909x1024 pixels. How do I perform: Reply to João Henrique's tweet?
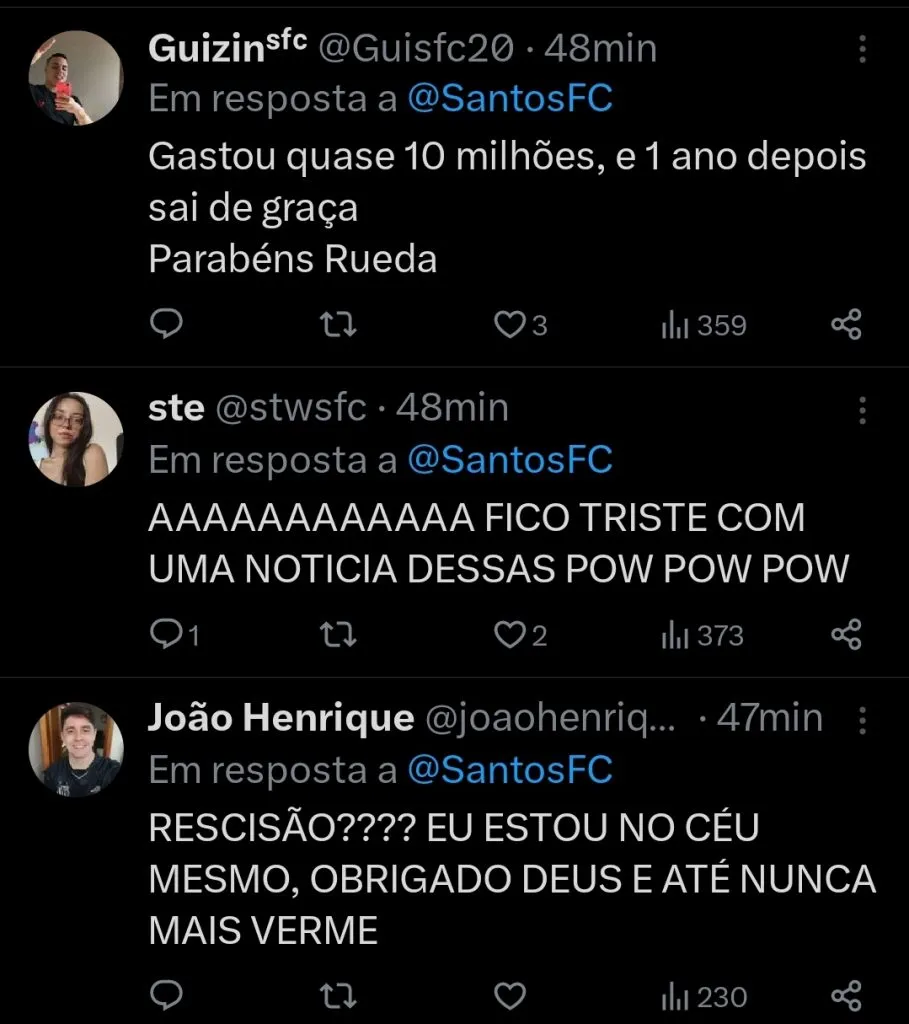(167, 995)
